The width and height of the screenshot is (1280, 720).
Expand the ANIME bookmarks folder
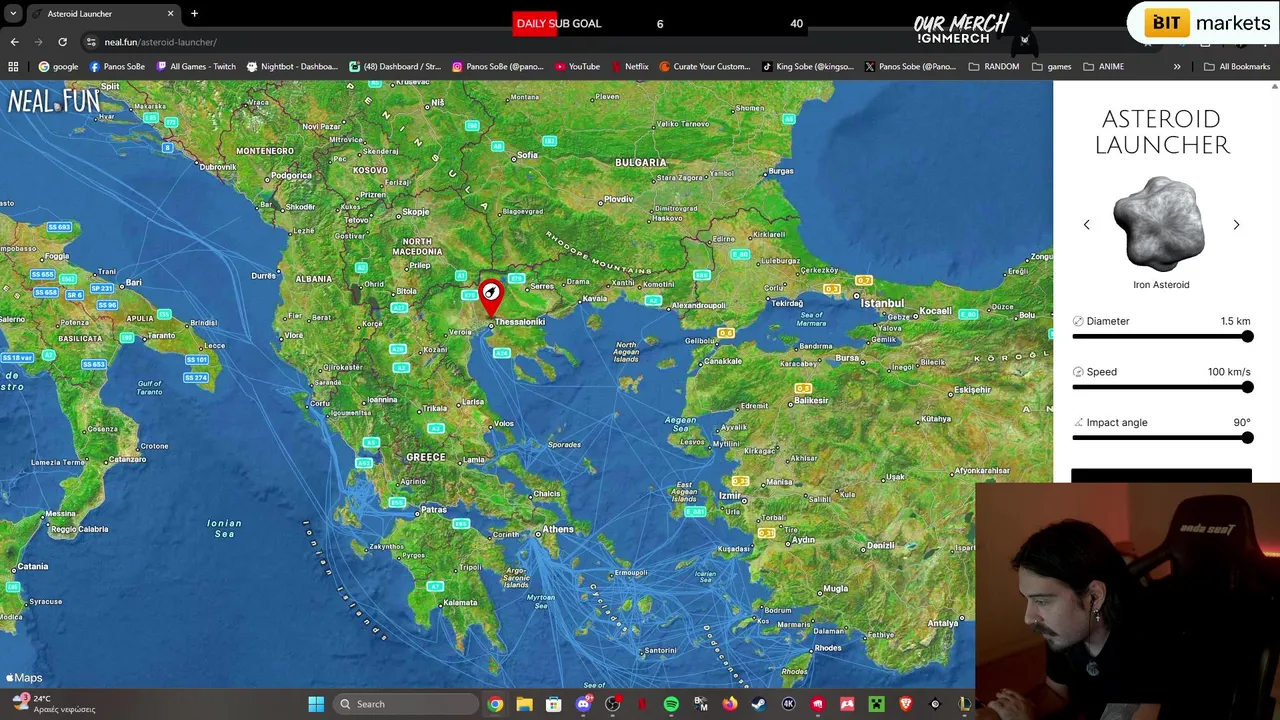(1104, 67)
